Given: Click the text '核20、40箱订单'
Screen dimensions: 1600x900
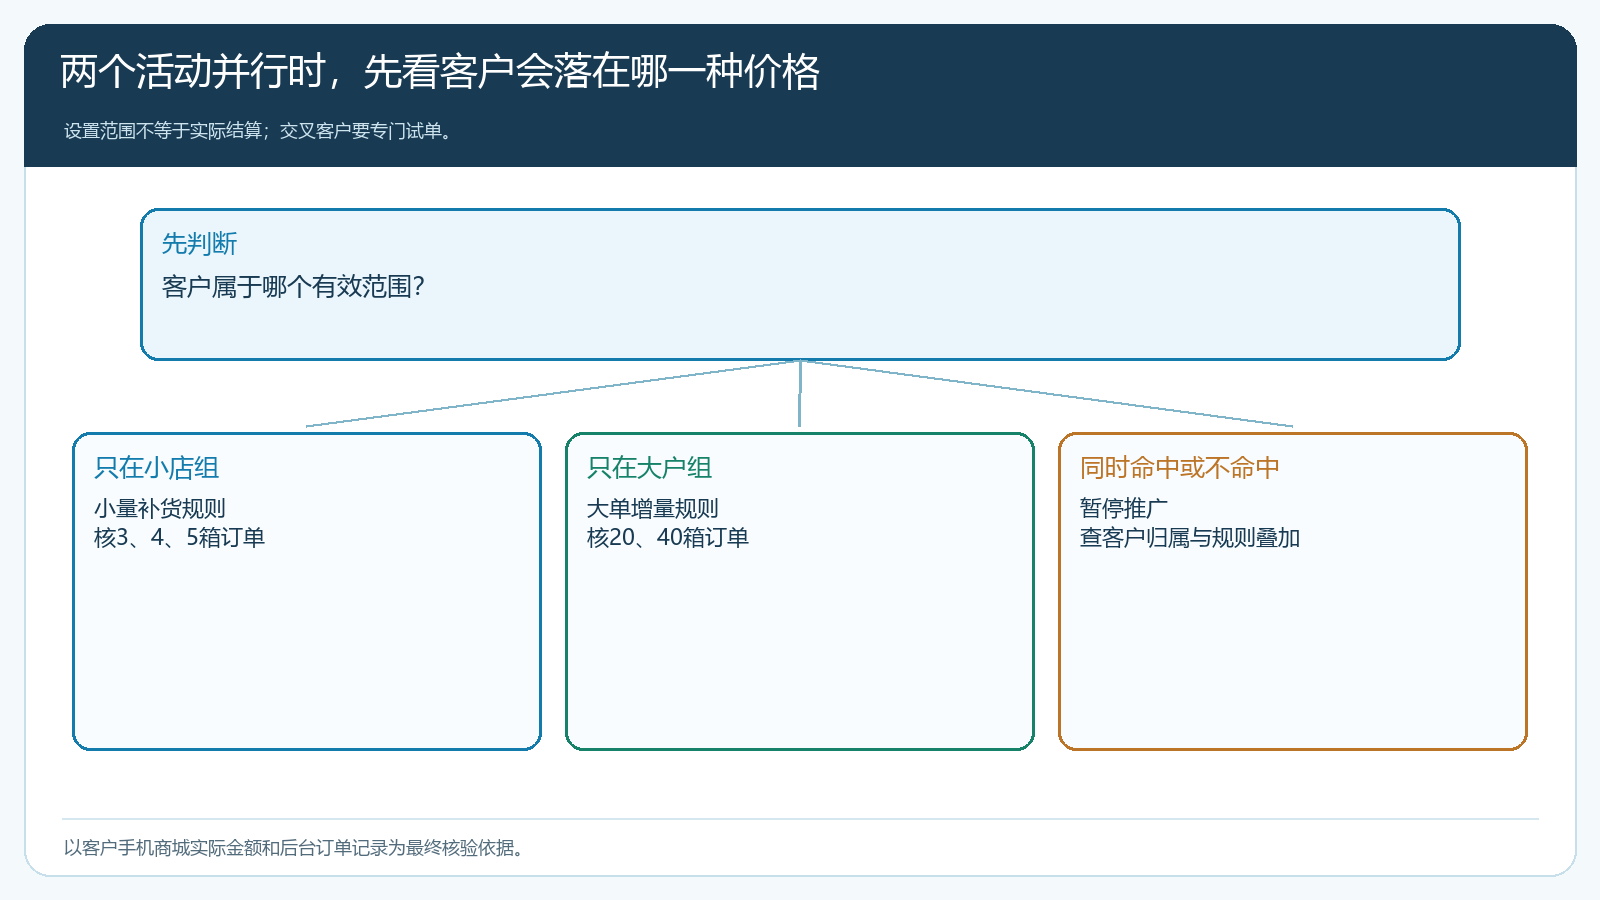Looking at the screenshot, I should click(x=668, y=538).
